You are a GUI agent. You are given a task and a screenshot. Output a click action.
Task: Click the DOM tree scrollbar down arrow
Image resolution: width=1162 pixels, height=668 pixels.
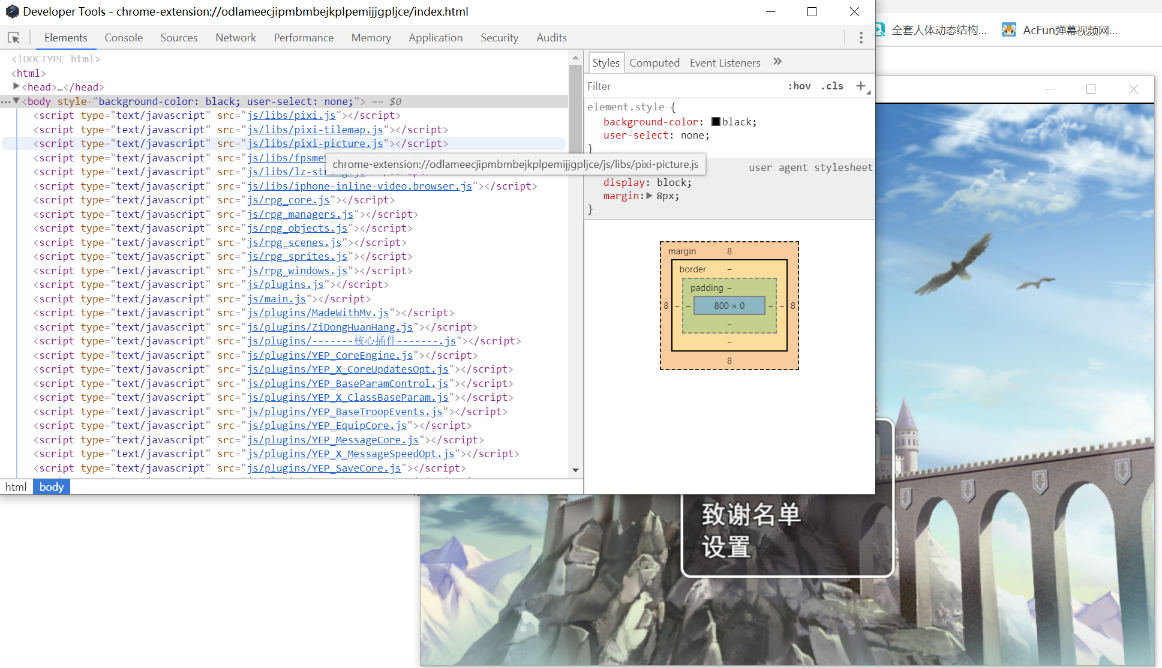(x=575, y=470)
